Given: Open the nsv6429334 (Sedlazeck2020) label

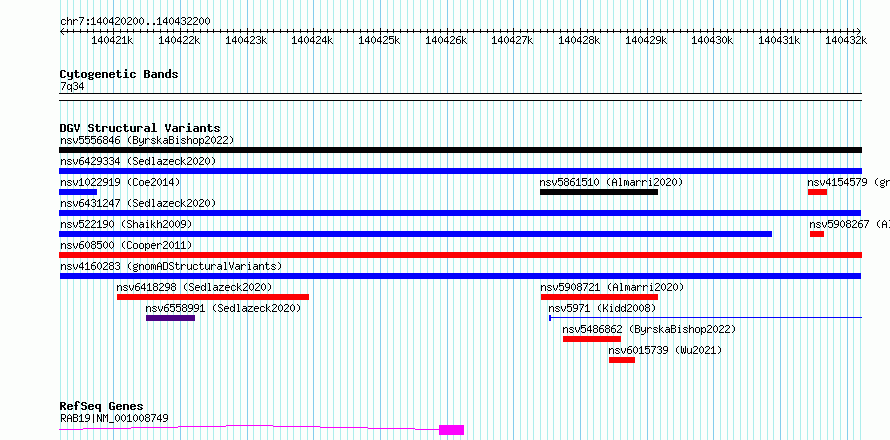Looking at the screenshot, I should pyautogui.click(x=138, y=161).
